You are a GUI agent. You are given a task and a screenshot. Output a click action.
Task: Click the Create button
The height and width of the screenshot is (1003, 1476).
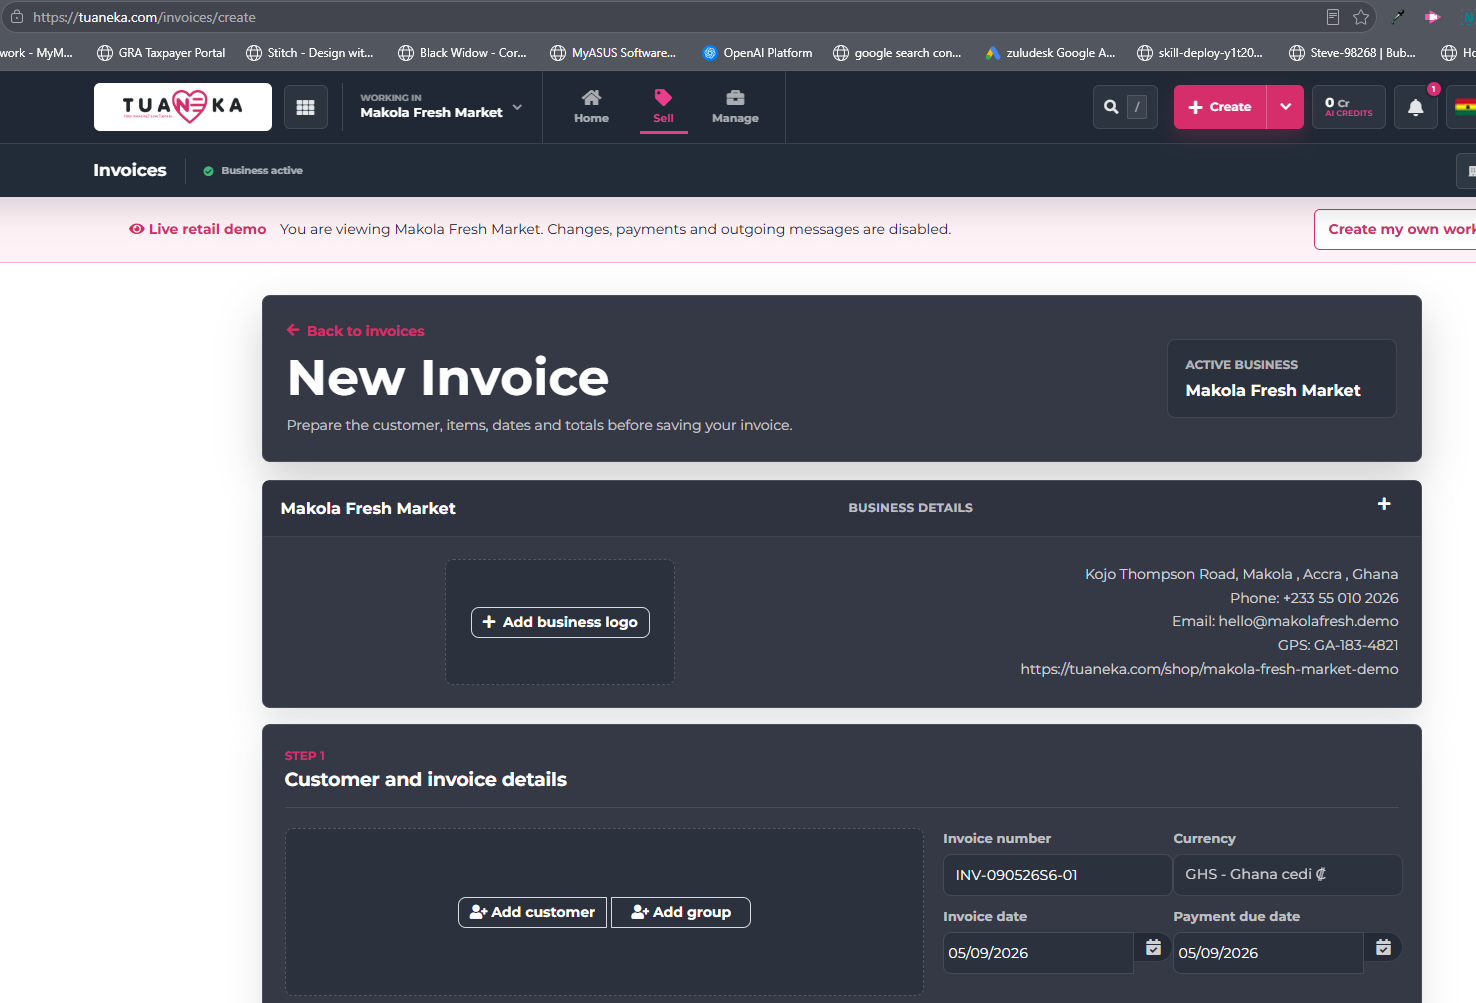click(x=1220, y=107)
